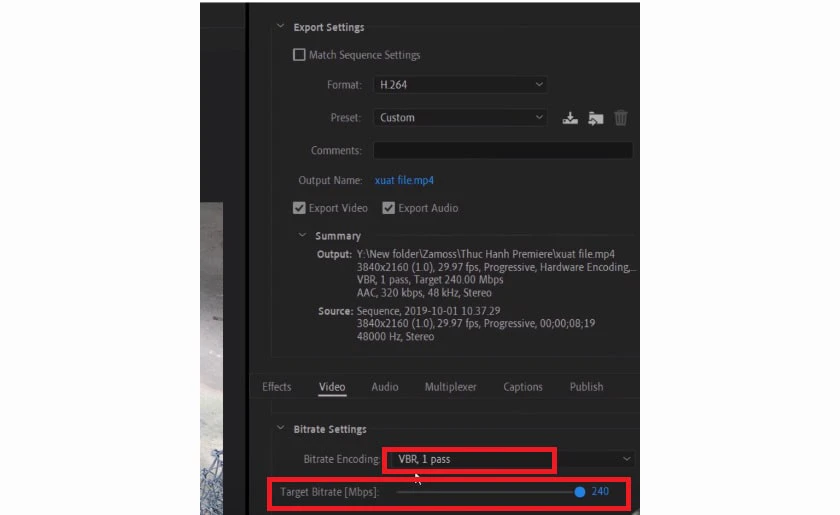Switch to the Audio tab
Image resolution: width=840 pixels, height=515 pixels.
[385, 386]
